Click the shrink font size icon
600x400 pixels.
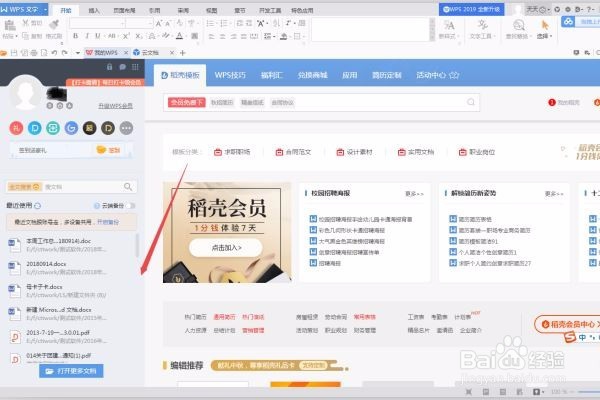click(168, 23)
